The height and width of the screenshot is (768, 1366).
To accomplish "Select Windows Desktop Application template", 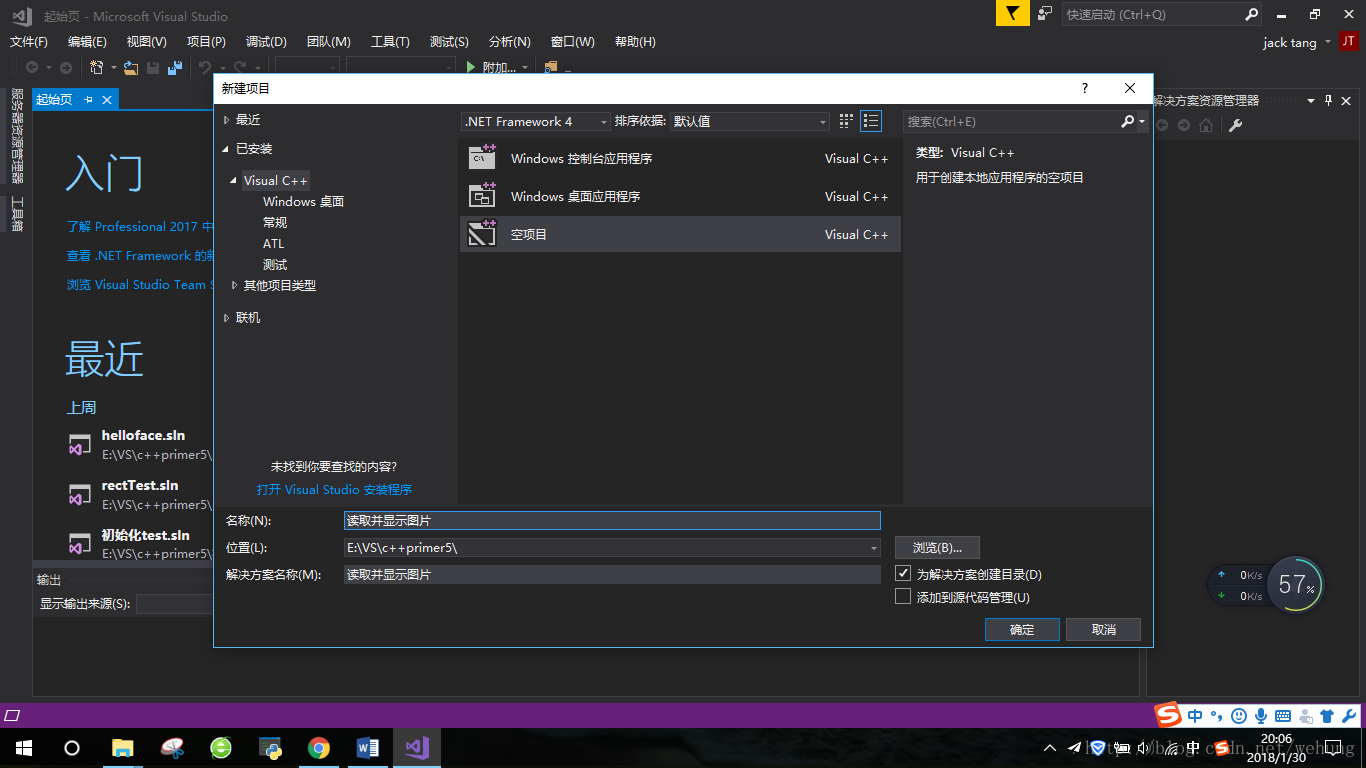I will [x=680, y=196].
